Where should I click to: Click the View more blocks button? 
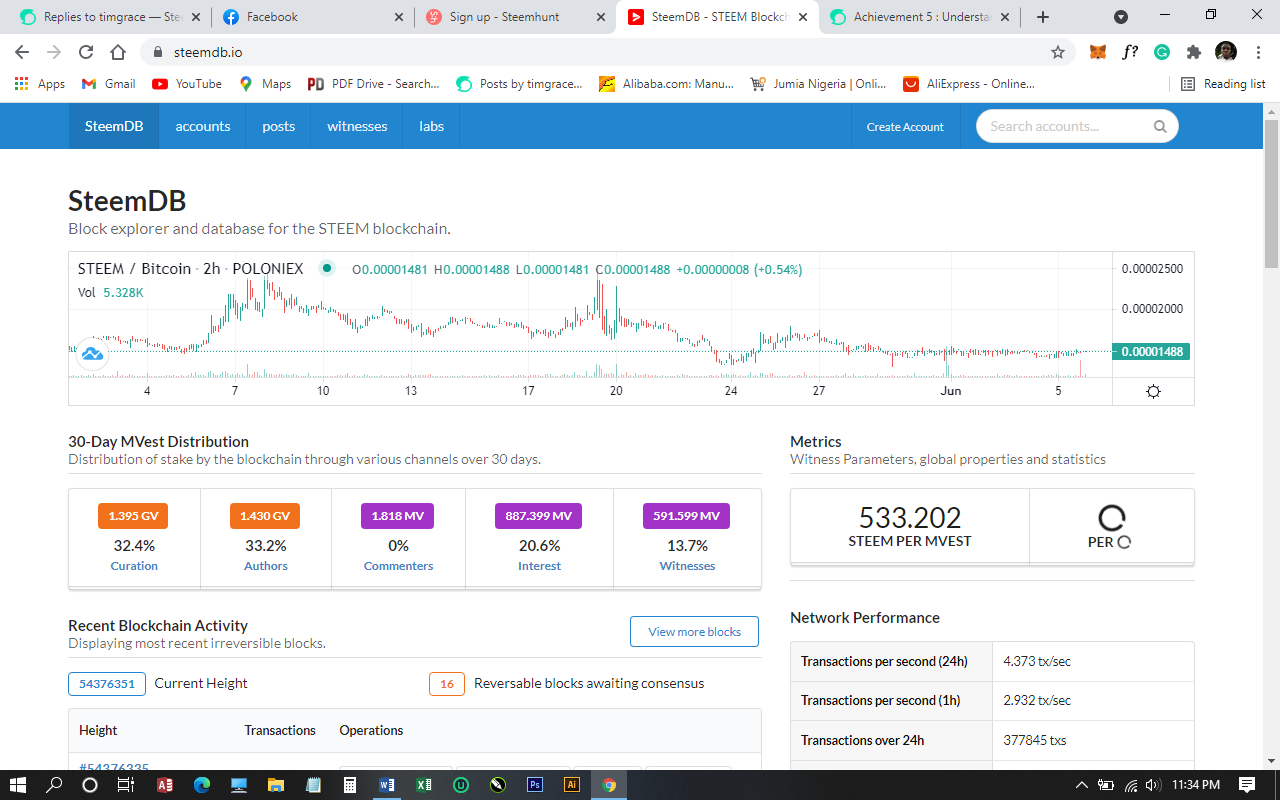(x=694, y=632)
